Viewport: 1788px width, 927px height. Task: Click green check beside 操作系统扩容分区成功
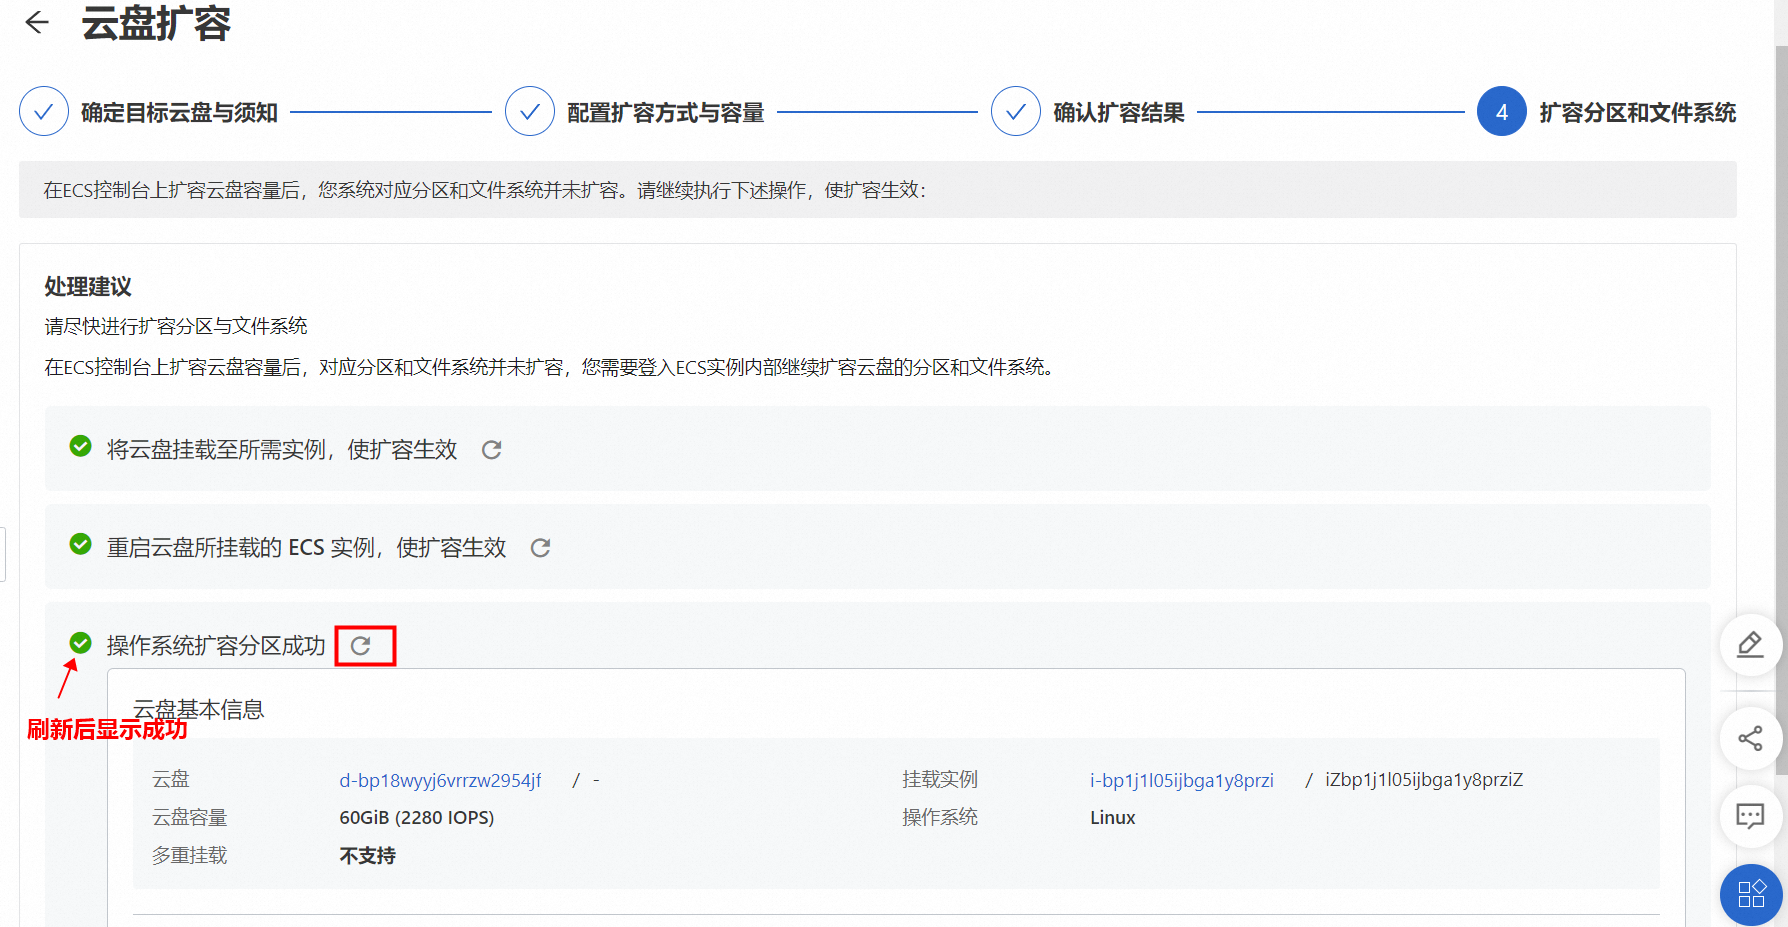[x=81, y=643]
